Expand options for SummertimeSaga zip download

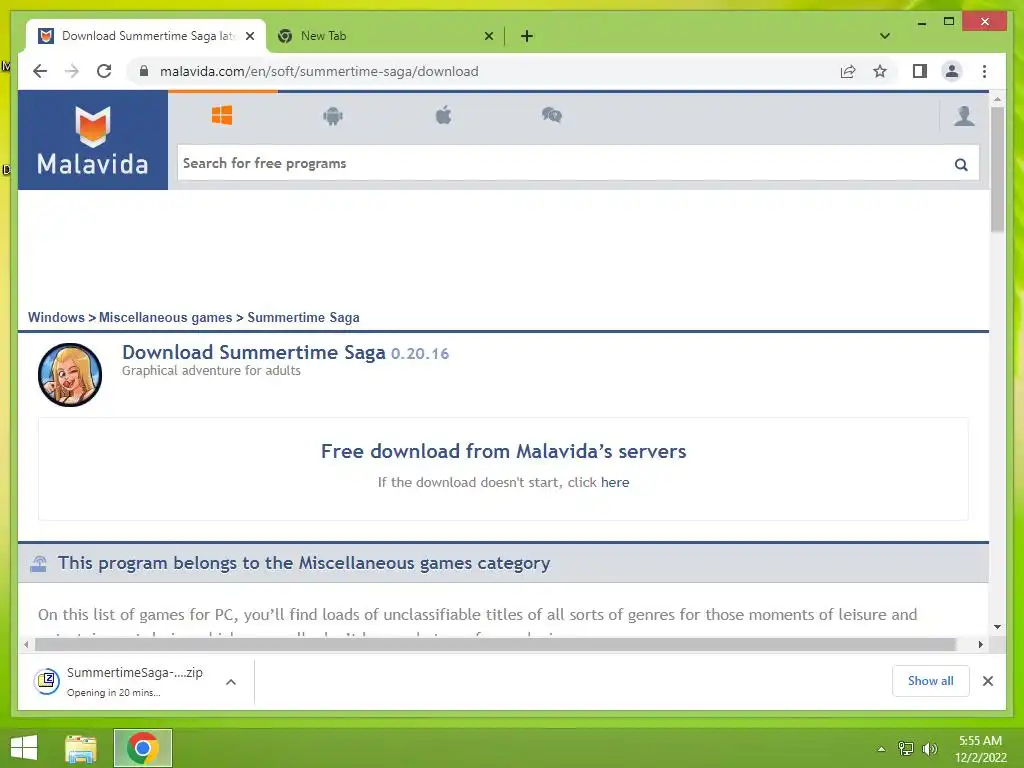tap(231, 682)
